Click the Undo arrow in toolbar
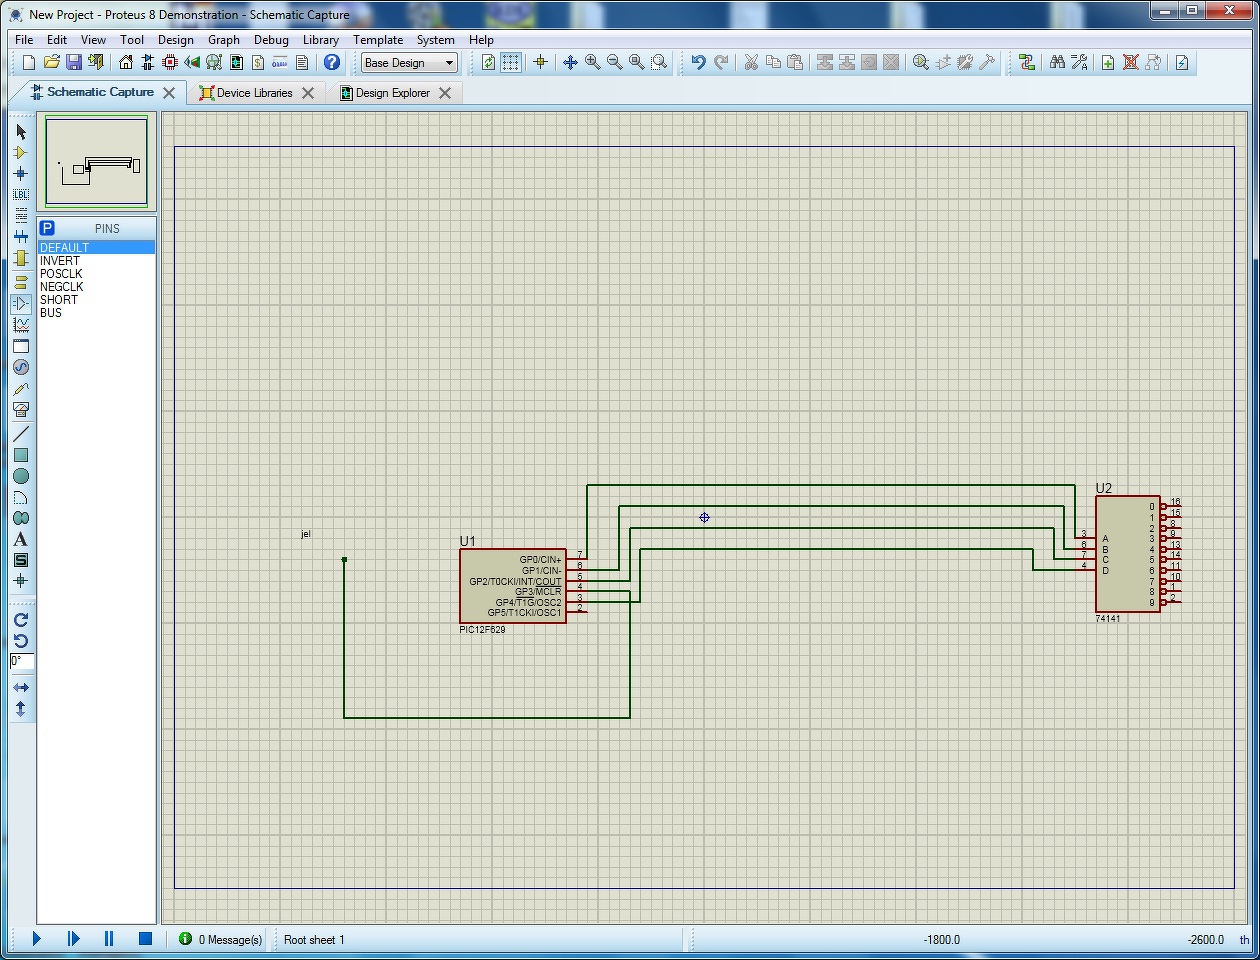Screen dimensions: 1260x960 (698, 62)
